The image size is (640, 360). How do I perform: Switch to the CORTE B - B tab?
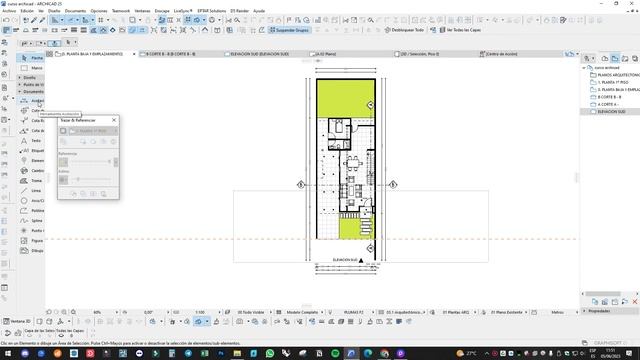(180, 54)
